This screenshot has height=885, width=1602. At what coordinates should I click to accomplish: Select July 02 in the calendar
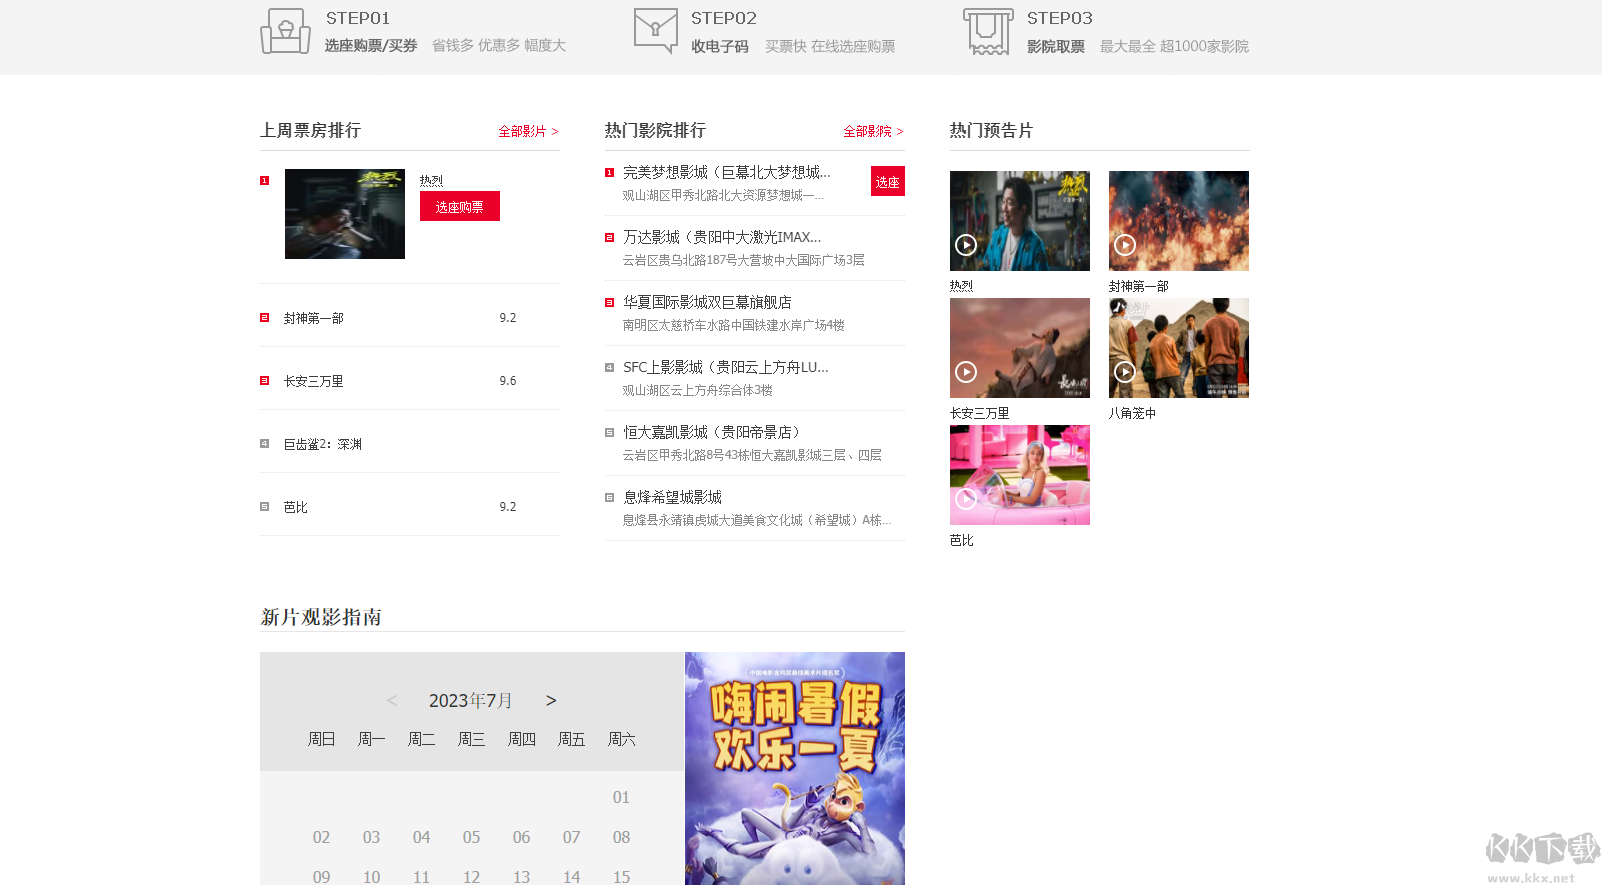[321, 837]
